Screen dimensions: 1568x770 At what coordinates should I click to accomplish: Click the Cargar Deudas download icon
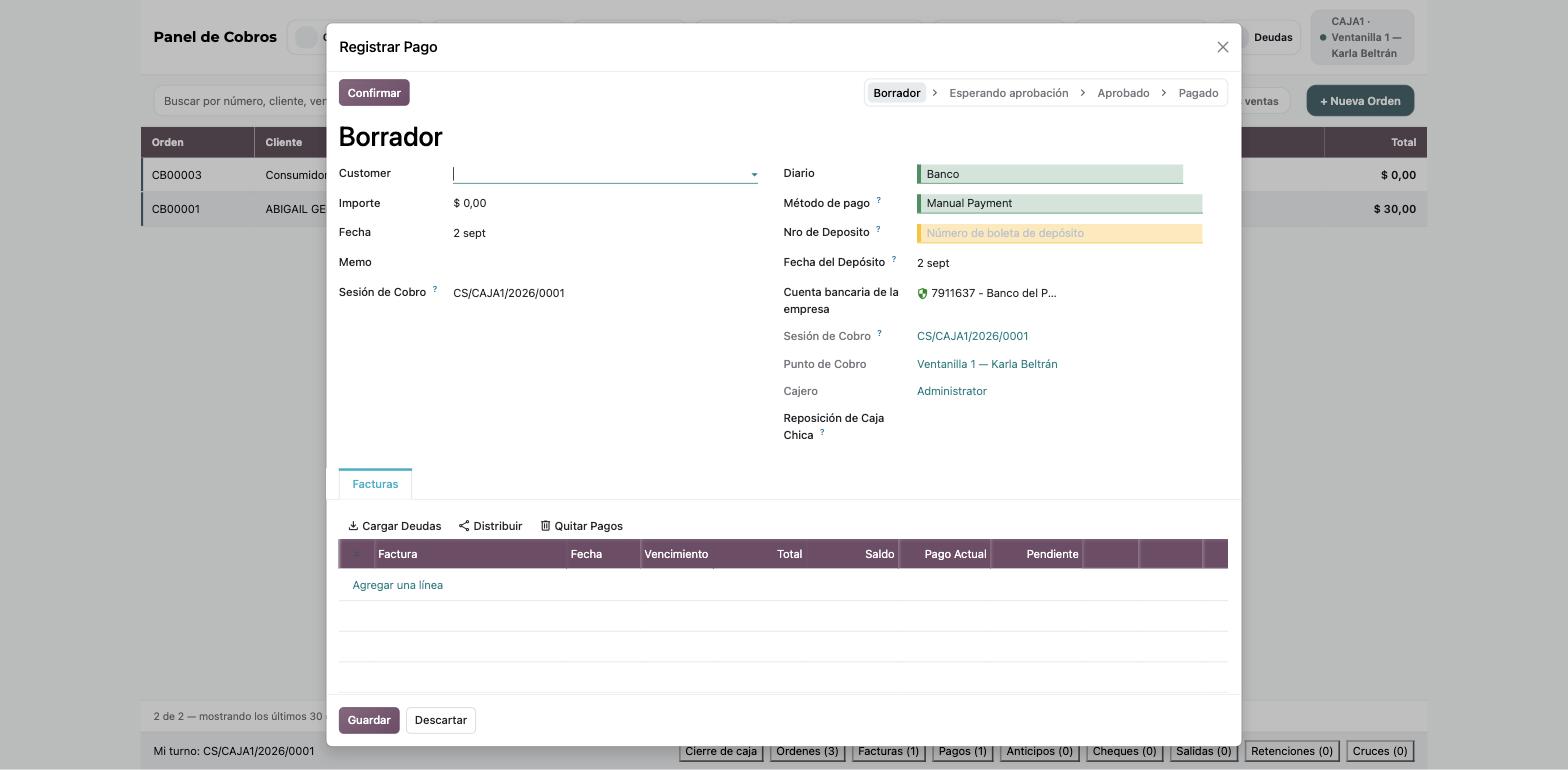(x=353, y=526)
